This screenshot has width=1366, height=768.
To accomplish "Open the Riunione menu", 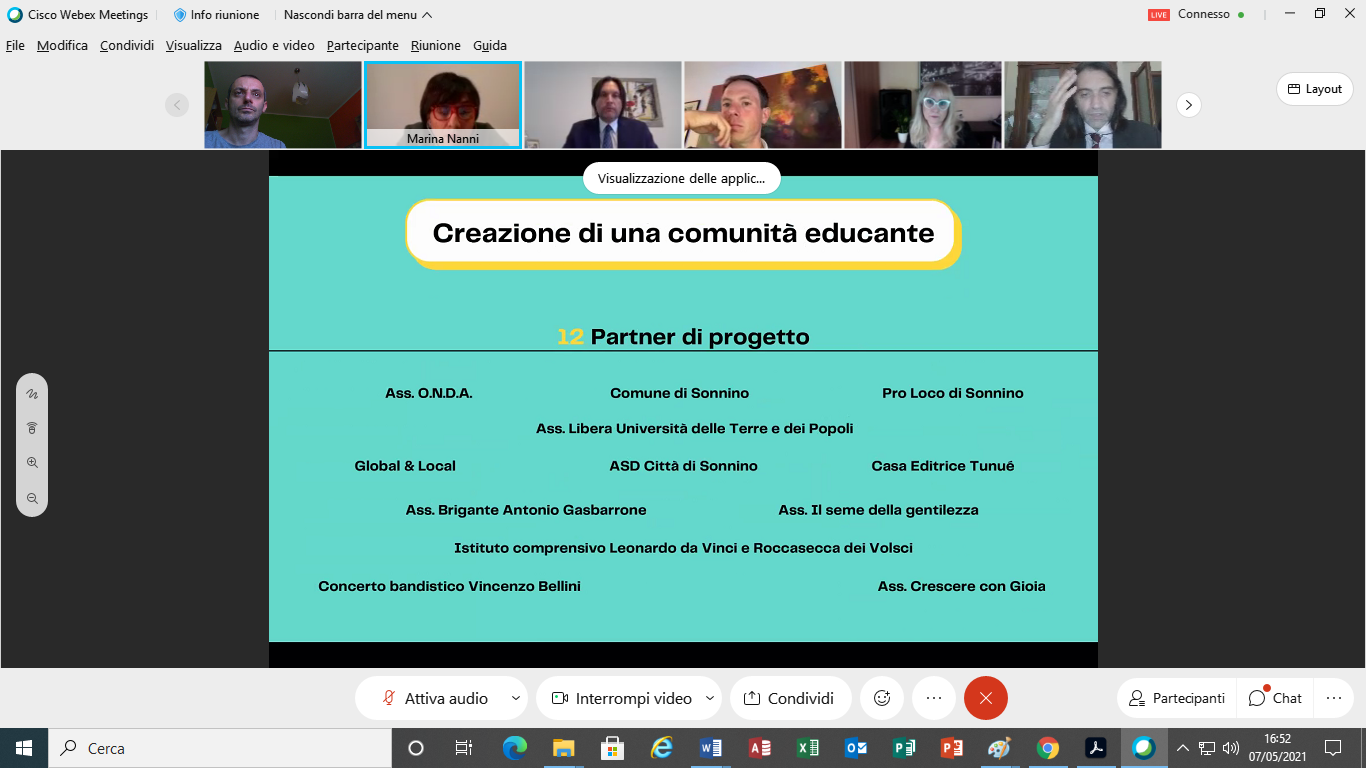I will tap(435, 45).
